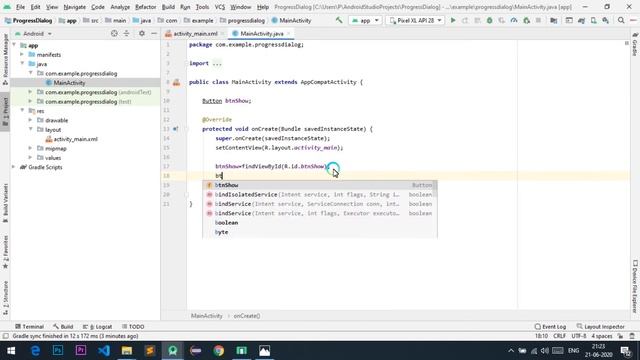
Task: Expand the 'Gradle Scripts' node
Action: [14, 167]
